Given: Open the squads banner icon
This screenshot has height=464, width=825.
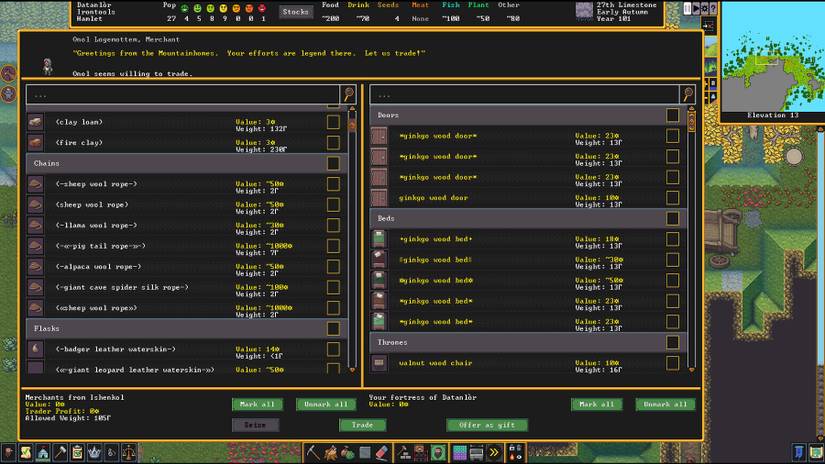Looking at the screenshot, I should coord(799,452).
